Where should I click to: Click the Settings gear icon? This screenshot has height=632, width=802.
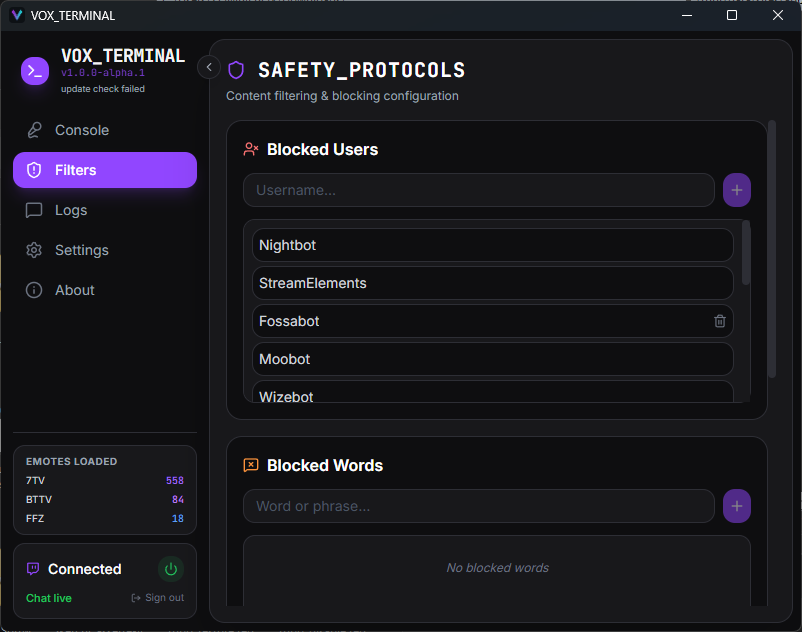(x=34, y=250)
